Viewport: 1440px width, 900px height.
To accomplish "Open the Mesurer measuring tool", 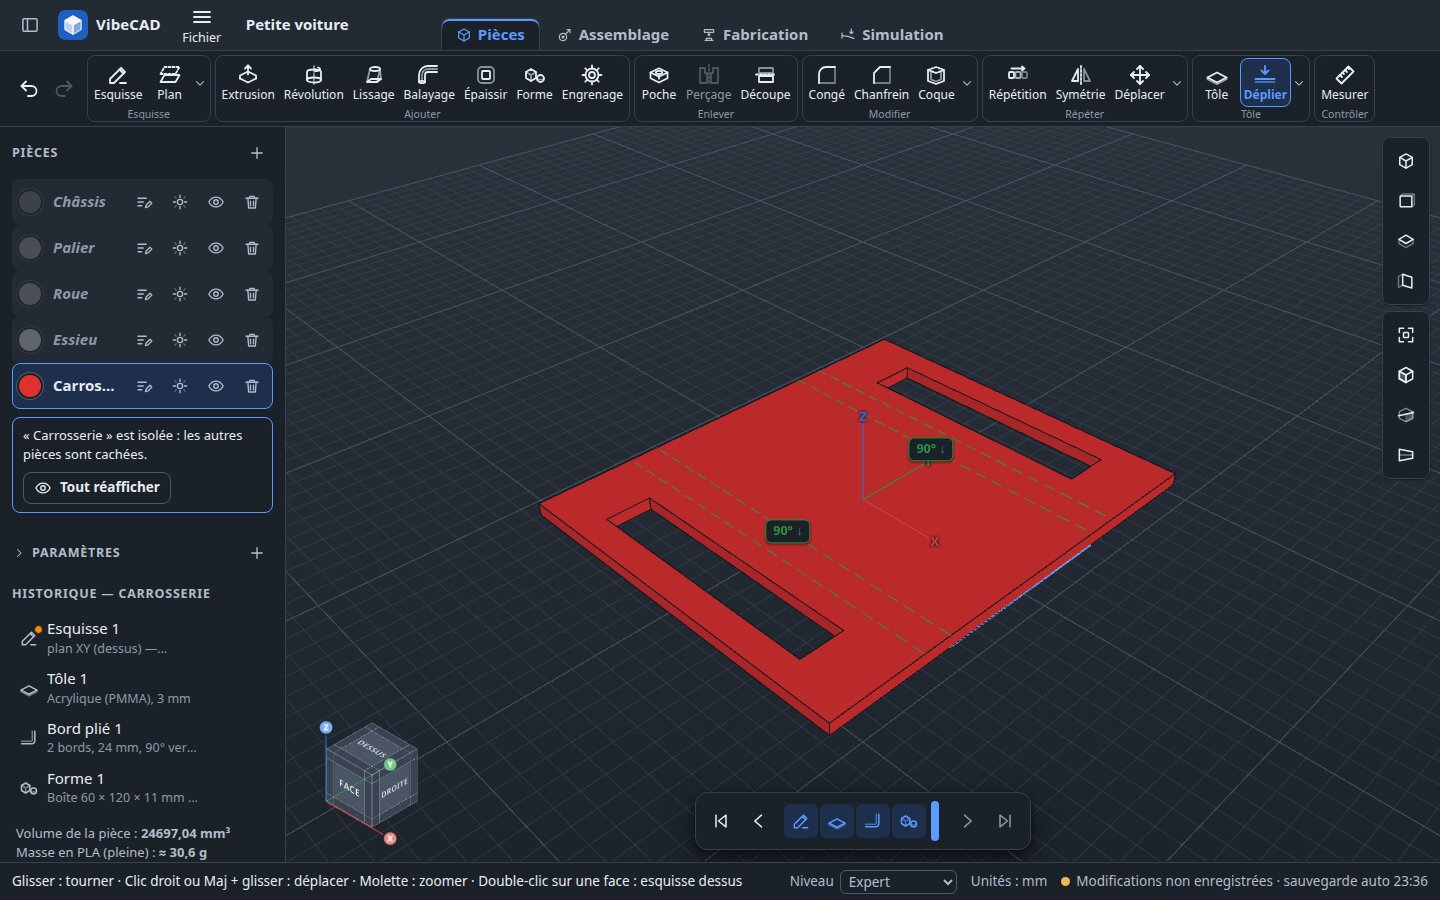I will tap(1344, 83).
